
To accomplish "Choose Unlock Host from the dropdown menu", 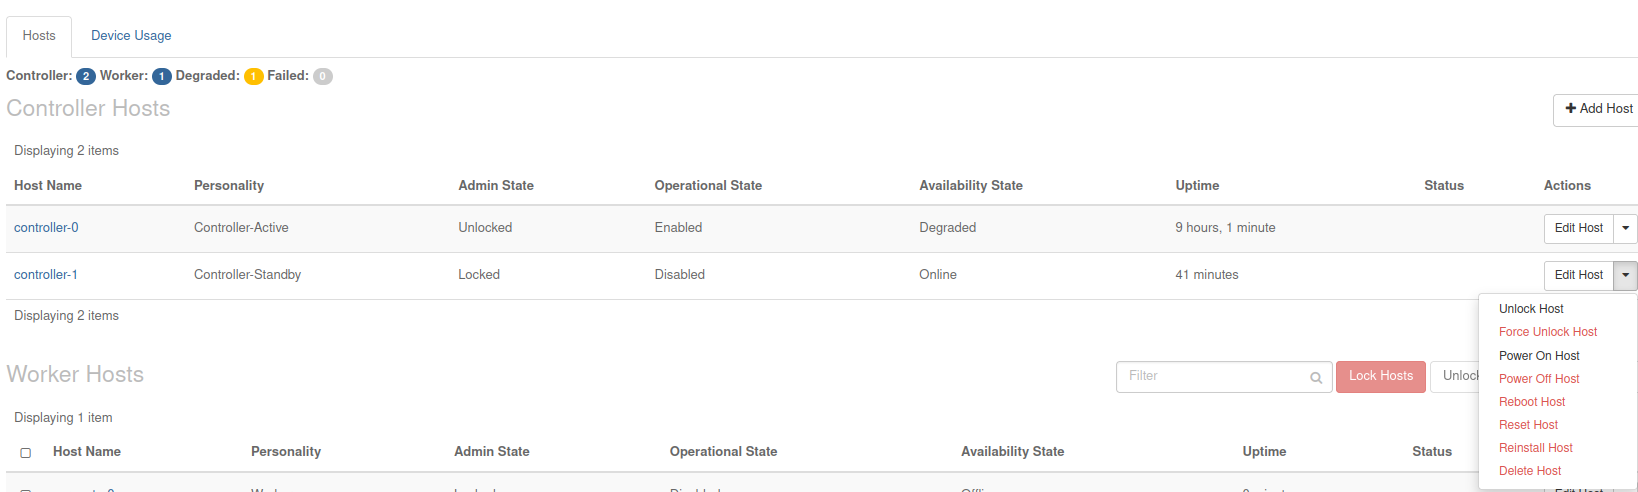I will (1531, 309).
